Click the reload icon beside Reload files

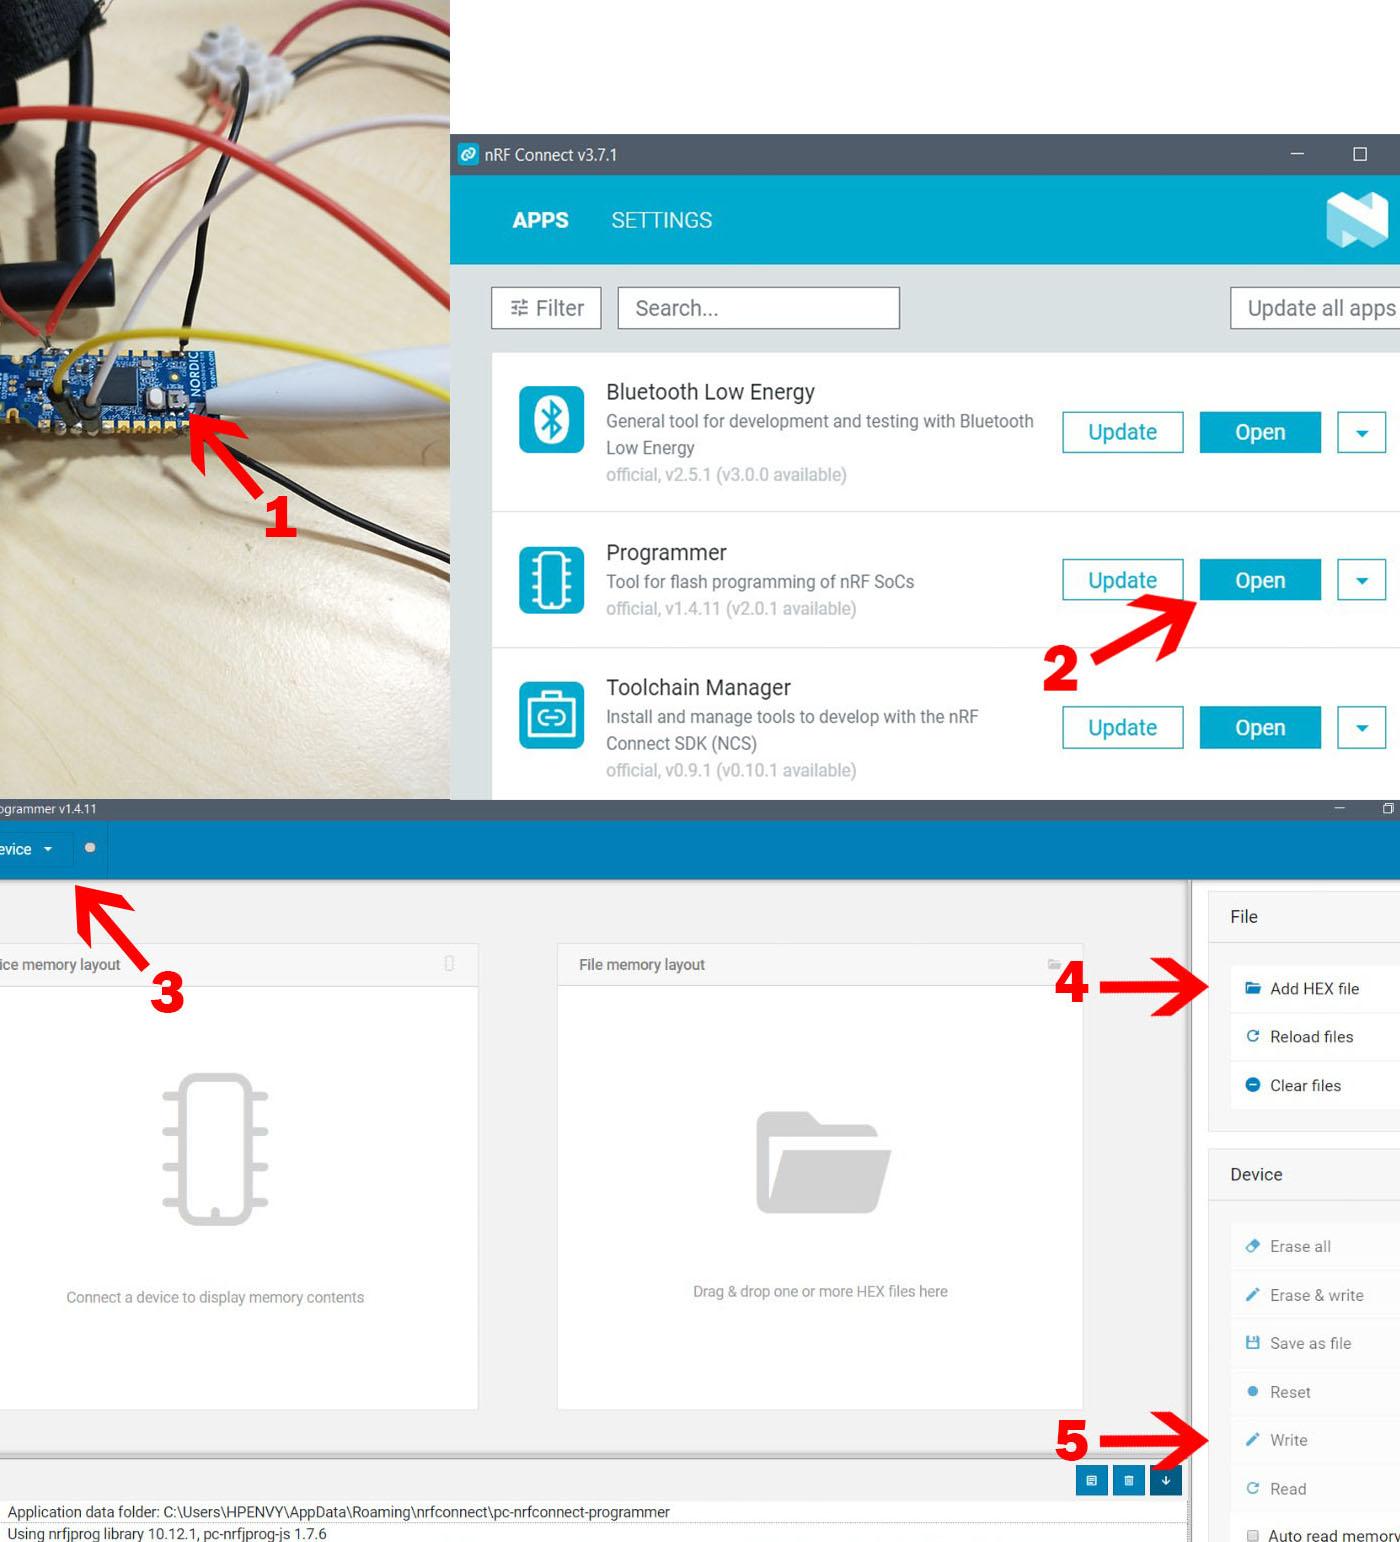(1252, 1036)
